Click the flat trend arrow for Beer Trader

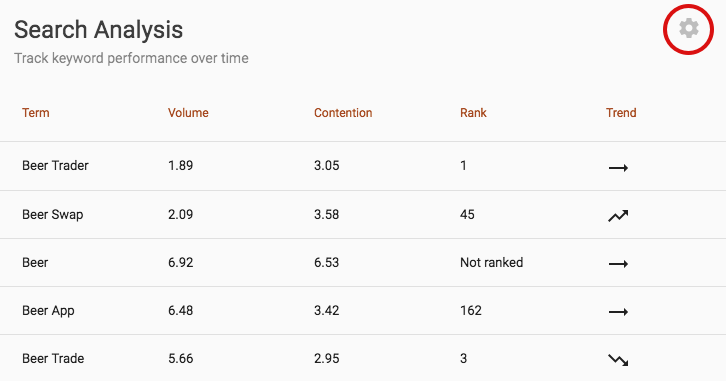[618, 168]
